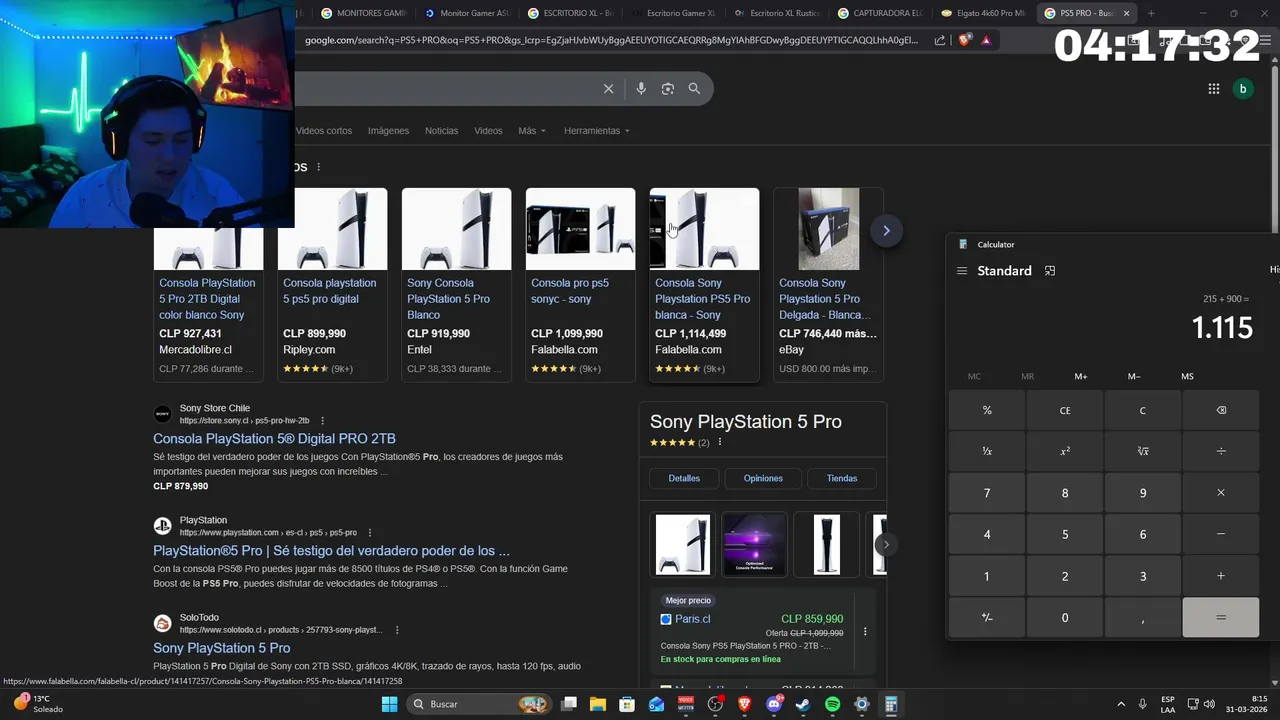Open Ripley.com PS5 pro digital product
The image size is (1280, 720).
pyautogui.click(x=332, y=284)
